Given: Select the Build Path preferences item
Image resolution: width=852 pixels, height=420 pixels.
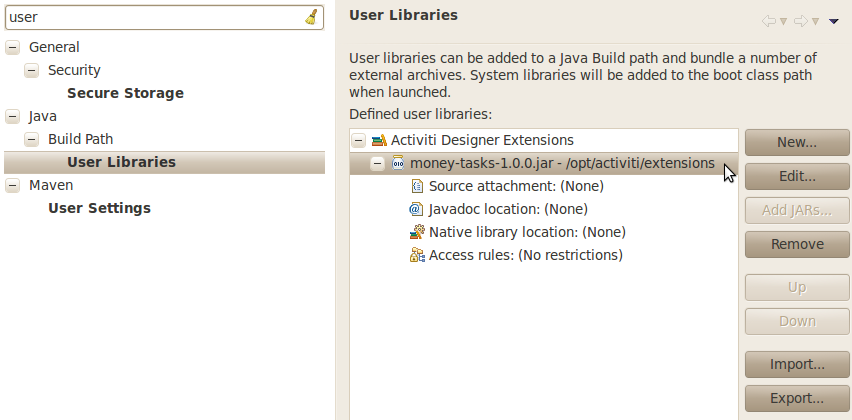Looking at the screenshot, I should click(80, 139).
